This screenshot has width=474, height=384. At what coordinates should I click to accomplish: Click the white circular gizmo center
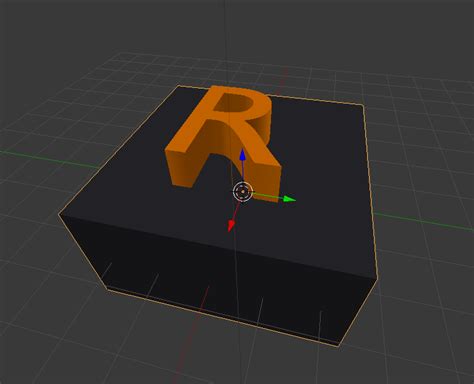[x=242, y=192]
